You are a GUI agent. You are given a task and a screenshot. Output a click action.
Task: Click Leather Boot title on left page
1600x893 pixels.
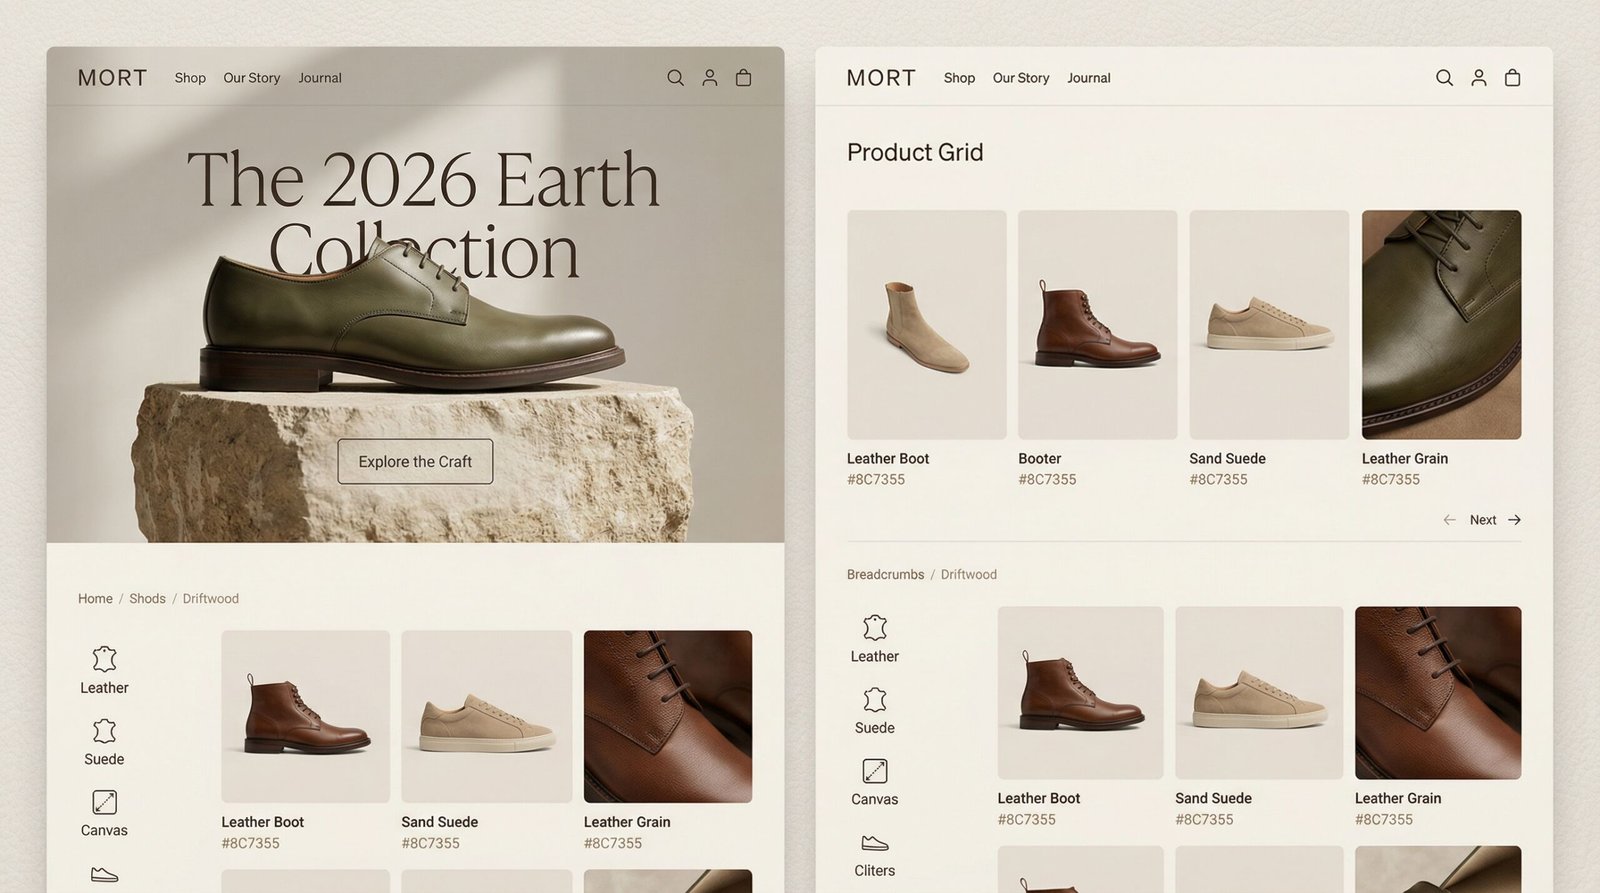tap(263, 822)
